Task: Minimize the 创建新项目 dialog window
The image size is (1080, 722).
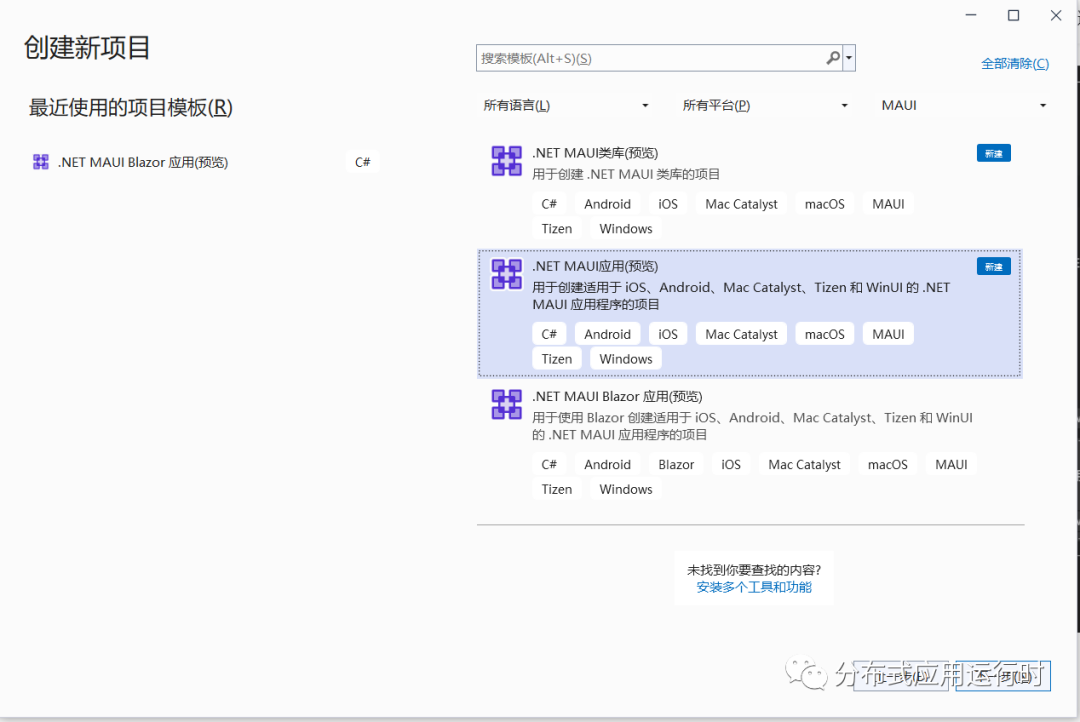Action: [970, 15]
